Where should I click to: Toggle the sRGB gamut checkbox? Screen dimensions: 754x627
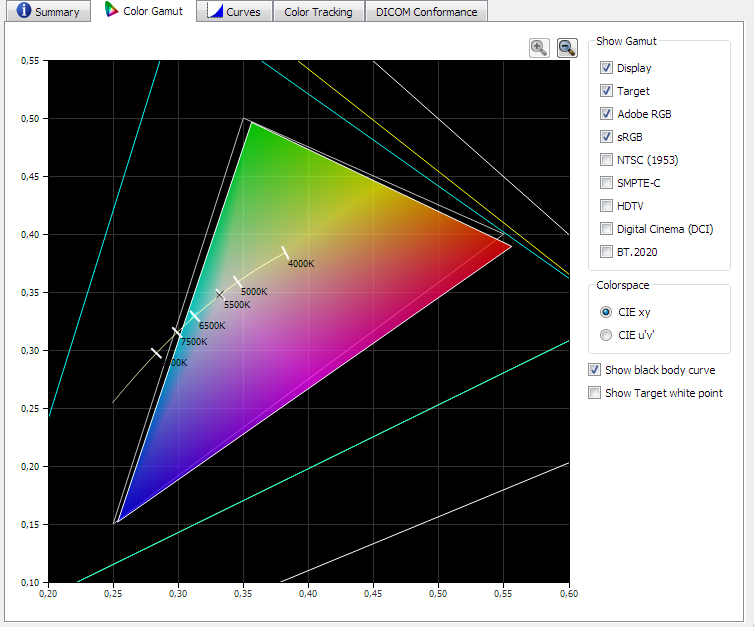pyautogui.click(x=606, y=137)
